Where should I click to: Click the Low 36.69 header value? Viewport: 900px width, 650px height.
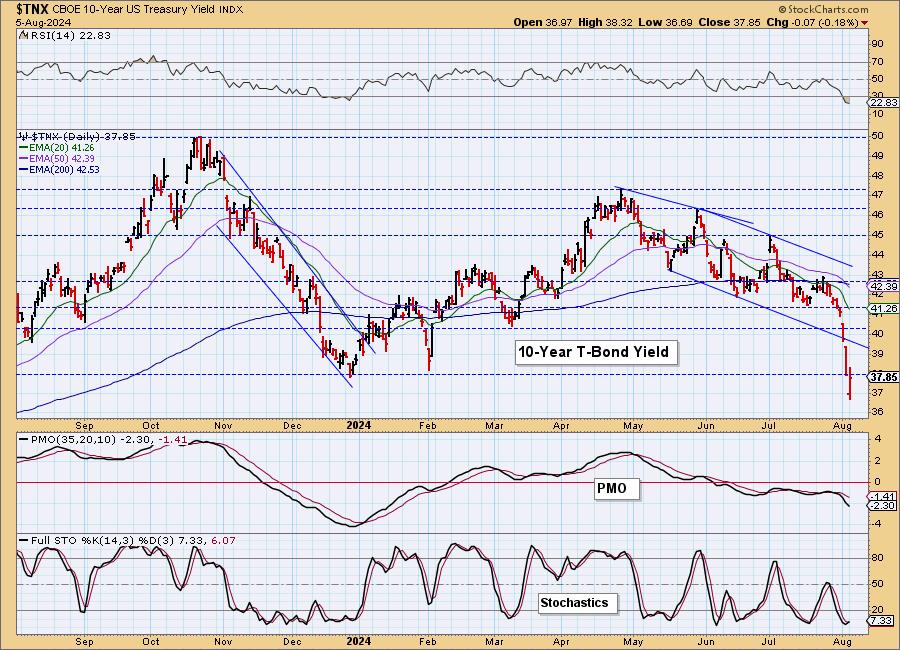(x=665, y=22)
